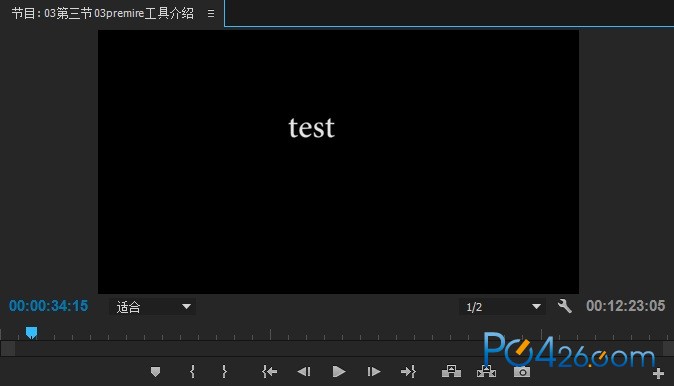Screen dimensions: 674x386
Task: Open the 适合 zoom level dropdown
Action: click(153, 307)
